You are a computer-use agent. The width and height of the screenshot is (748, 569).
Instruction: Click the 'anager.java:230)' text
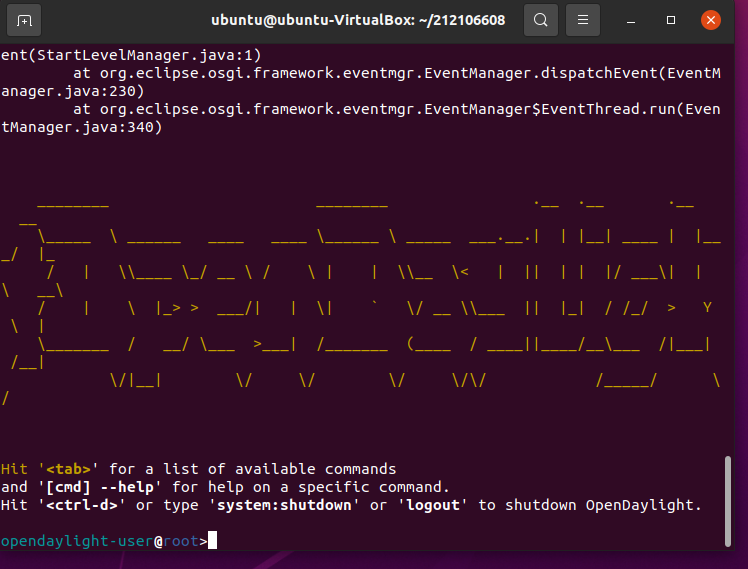point(73,92)
